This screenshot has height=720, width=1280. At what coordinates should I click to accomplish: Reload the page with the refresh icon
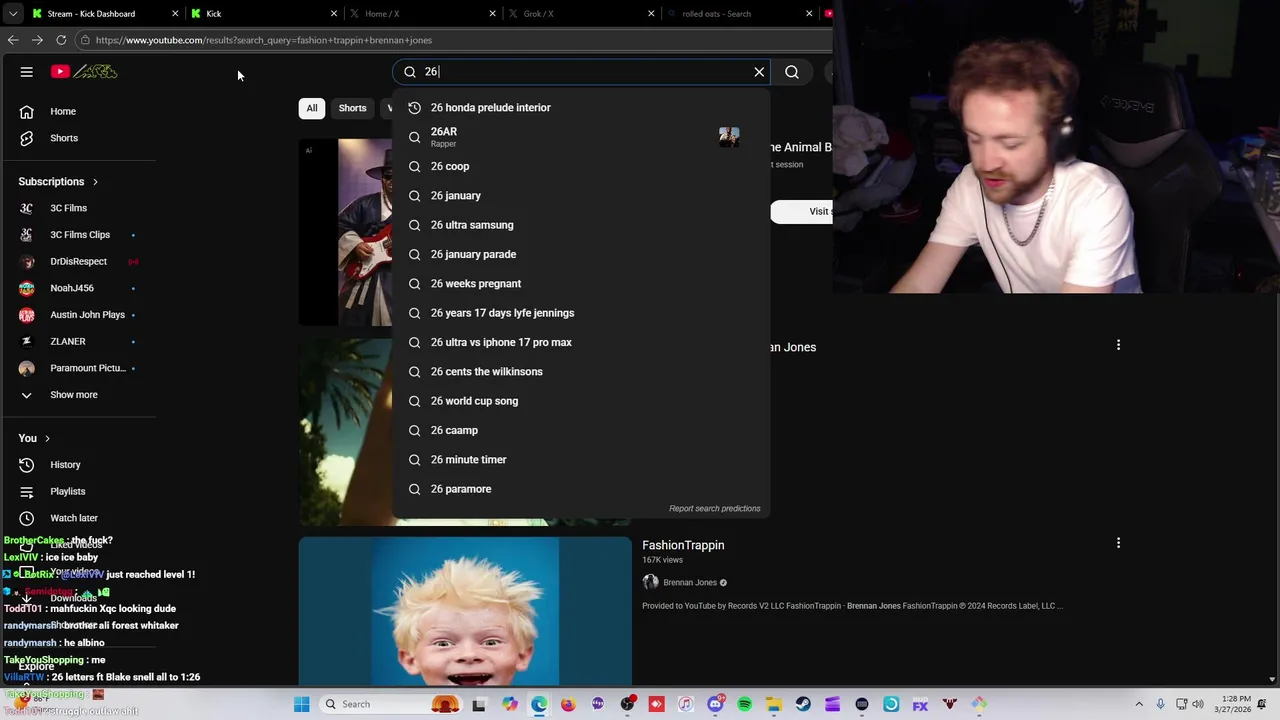point(61,40)
